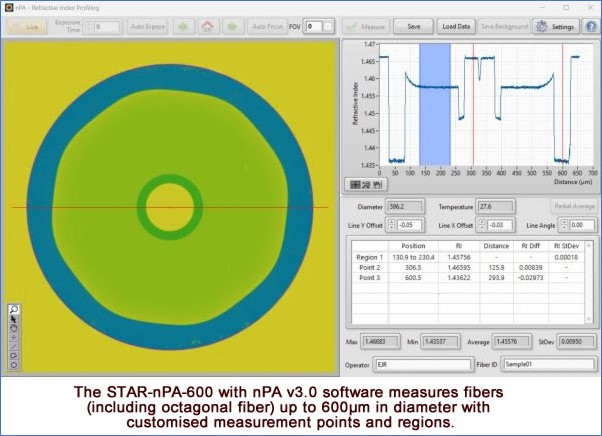Click the Auto Focus button
This screenshot has width=602, height=436.
point(267,26)
